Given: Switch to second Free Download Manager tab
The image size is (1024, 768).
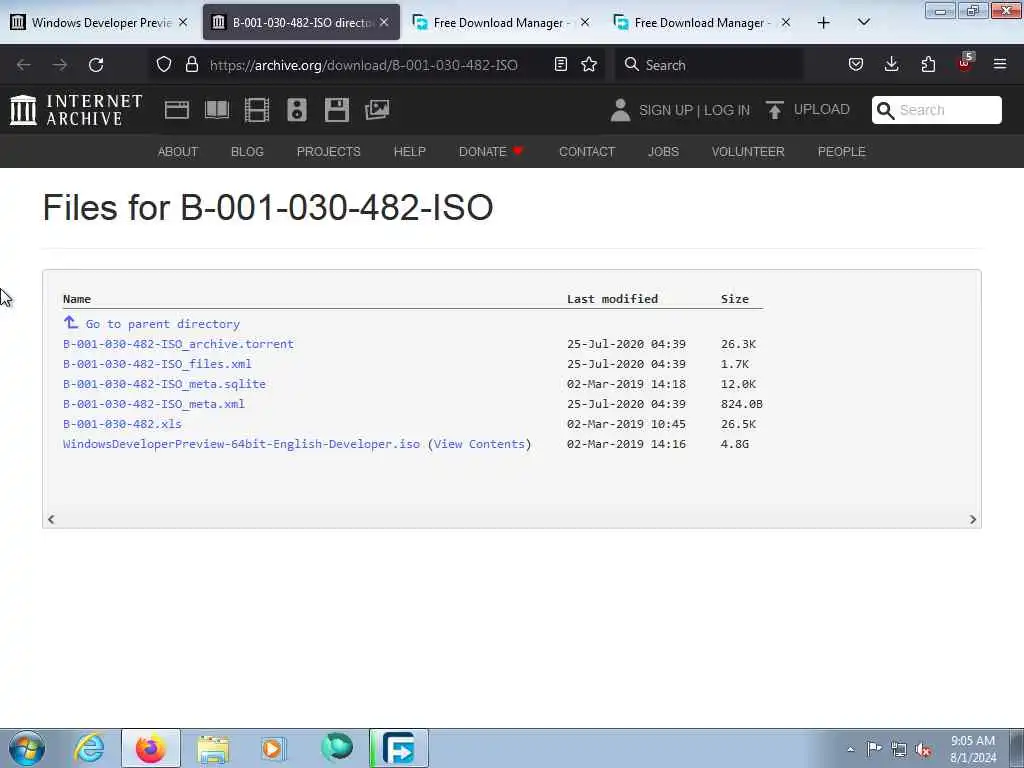Looking at the screenshot, I should 703,22.
